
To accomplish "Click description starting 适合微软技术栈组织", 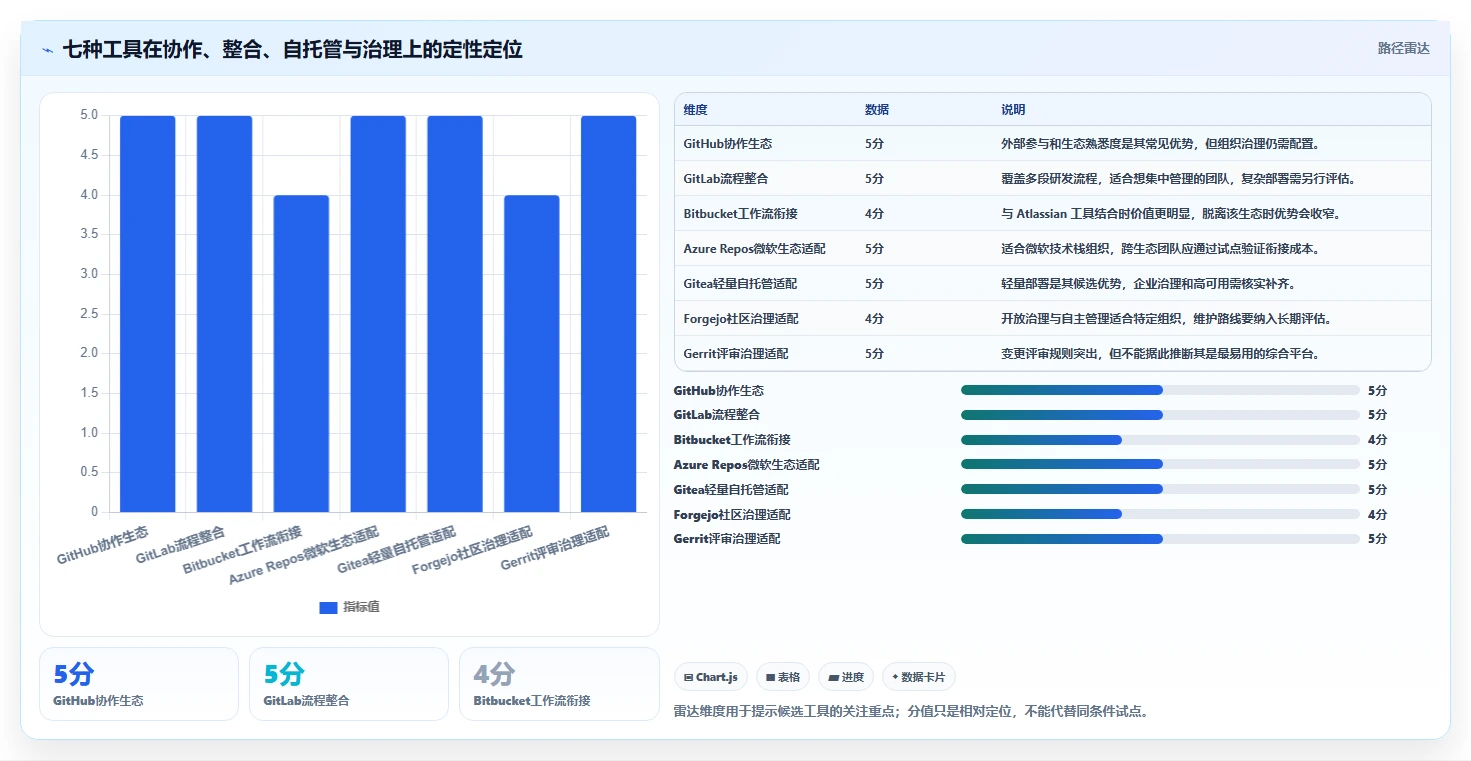I will coord(1164,249).
